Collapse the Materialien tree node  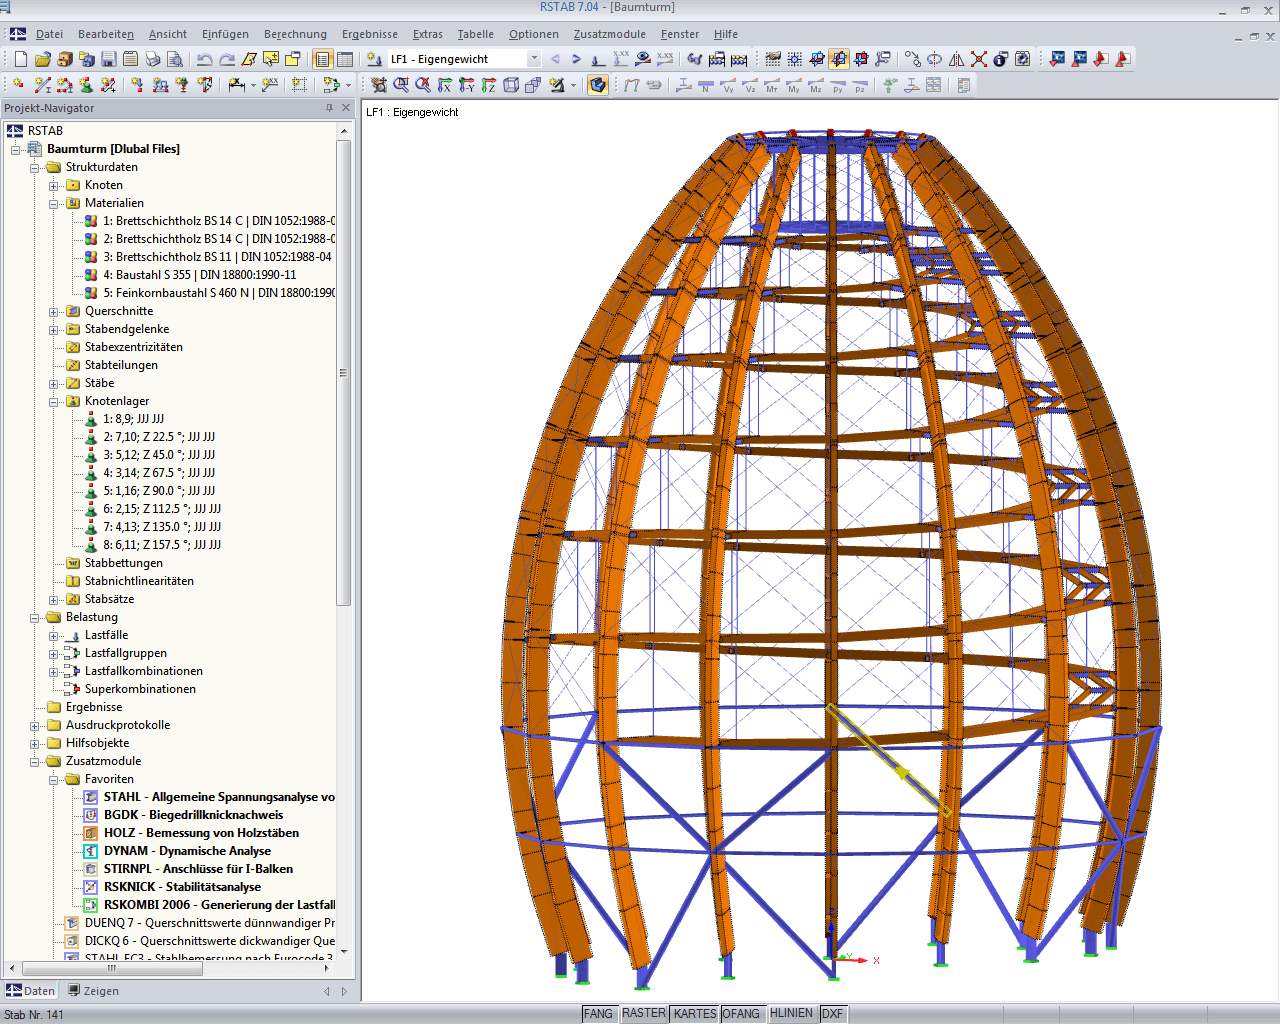pyautogui.click(x=53, y=203)
